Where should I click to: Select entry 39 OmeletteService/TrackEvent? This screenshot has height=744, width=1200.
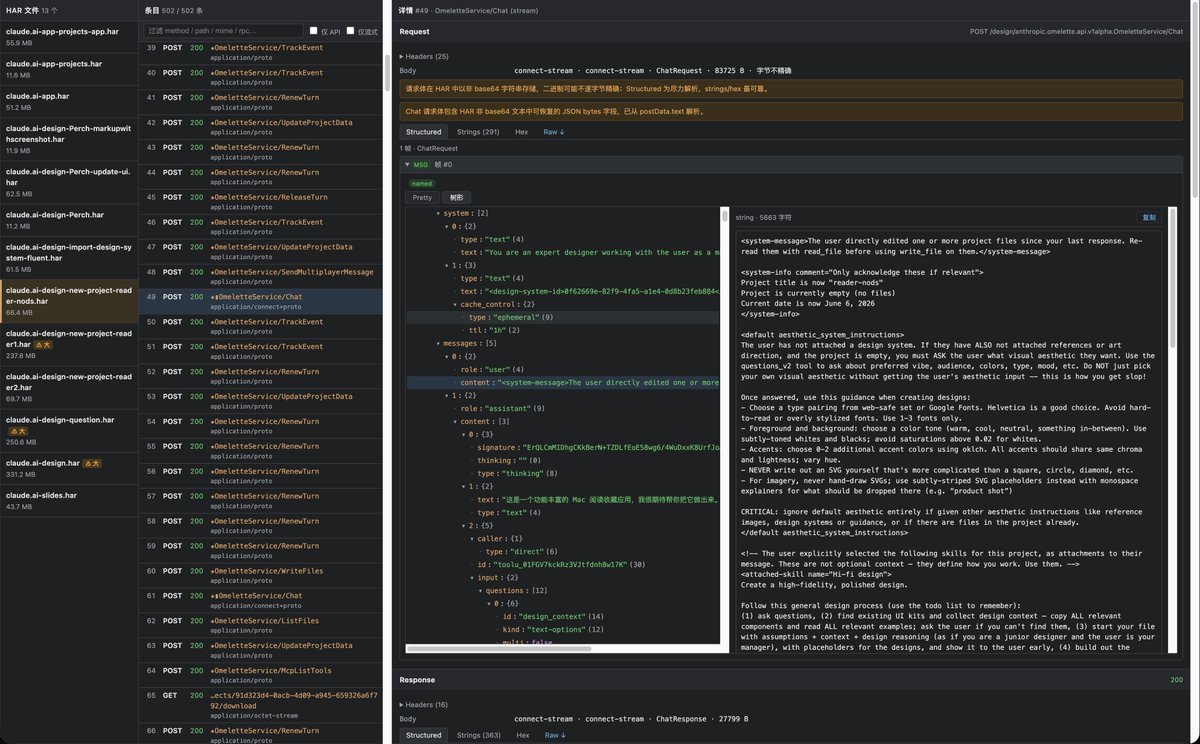(260, 52)
